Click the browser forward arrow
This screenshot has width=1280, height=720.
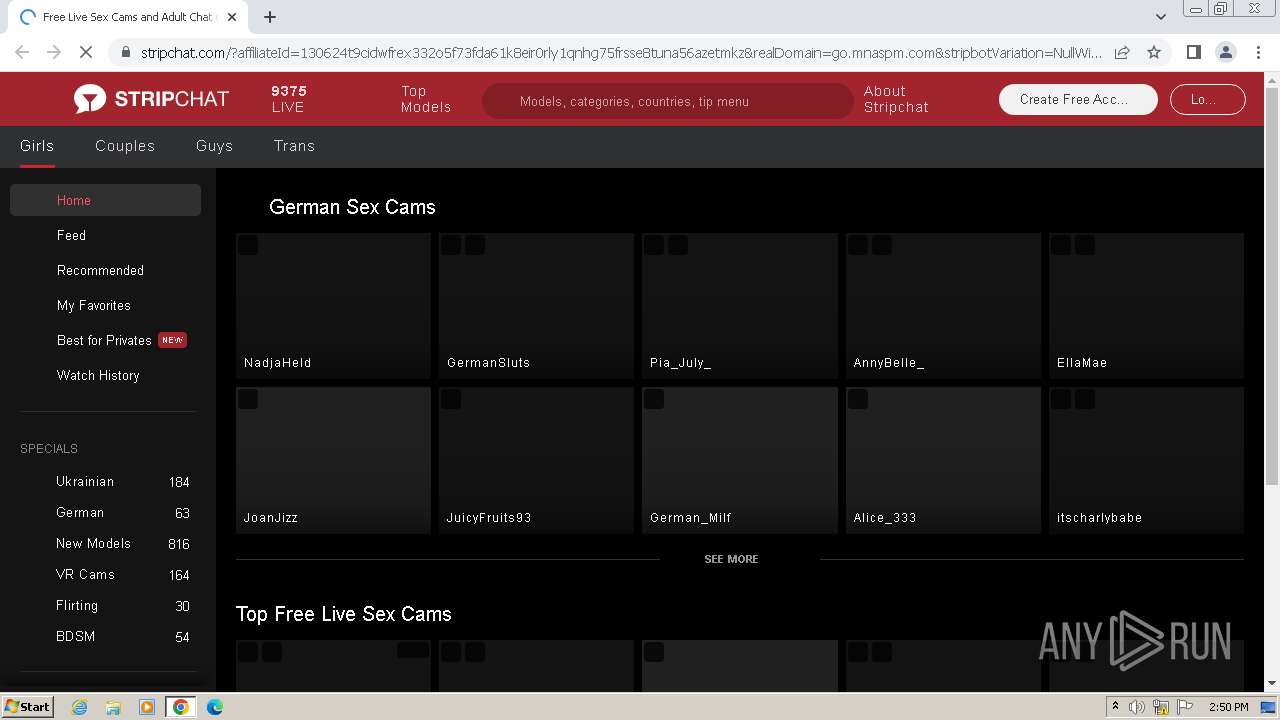click(52, 52)
